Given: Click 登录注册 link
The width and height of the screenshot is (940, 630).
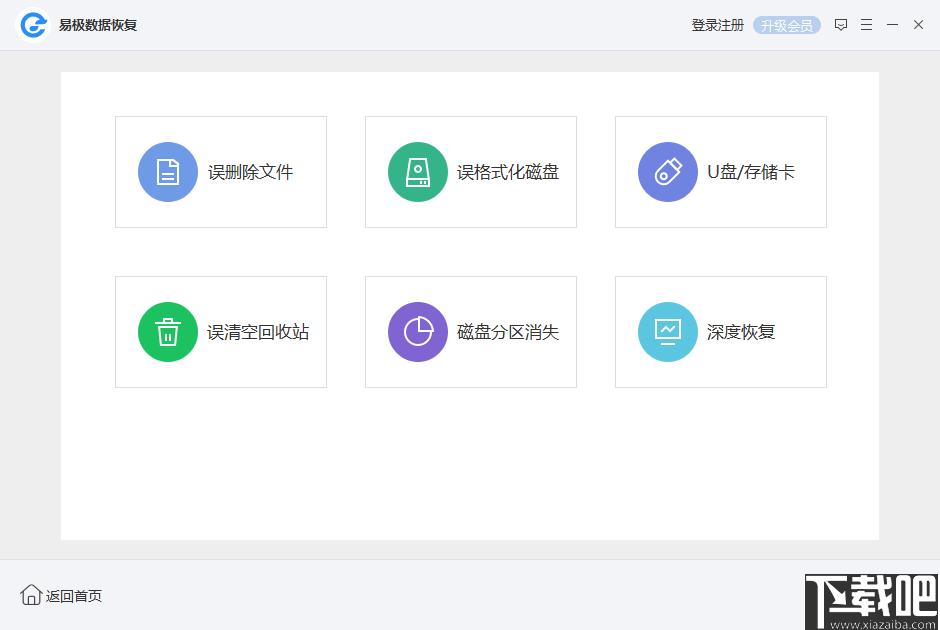Looking at the screenshot, I should [x=718, y=25].
